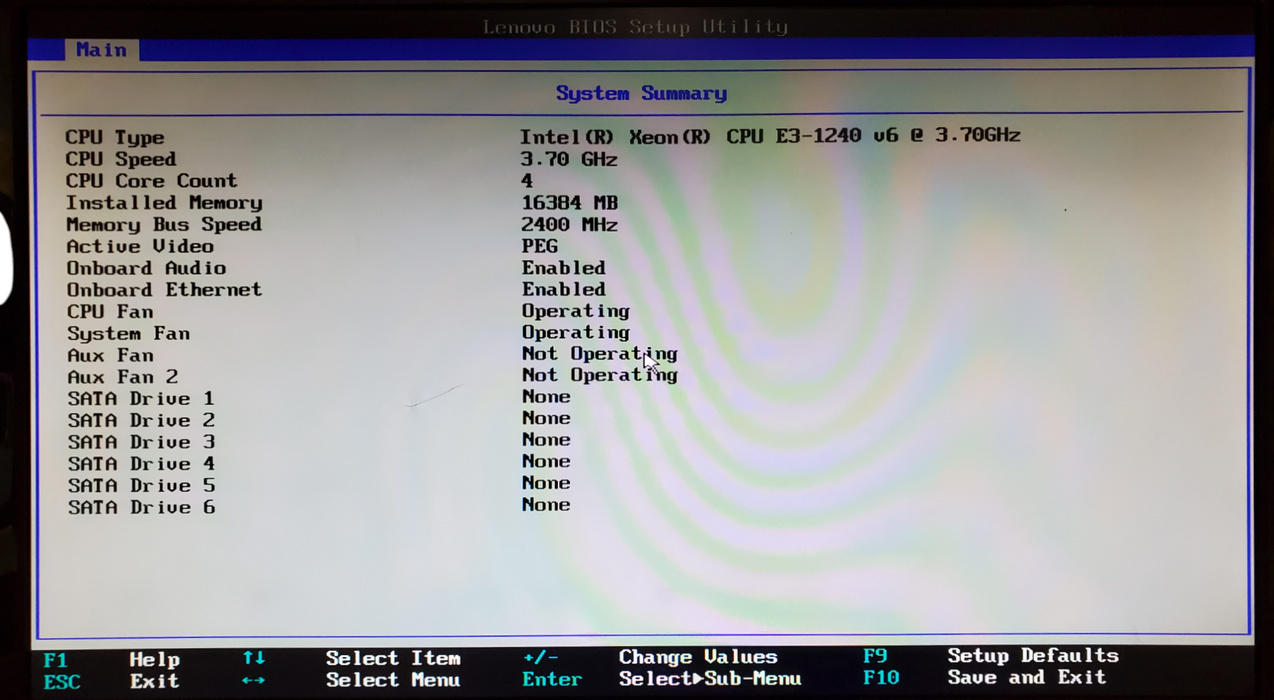This screenshot has width=1274, height=700.
Task: Select None value for SATA Drive 3
Action: point(546,440)
